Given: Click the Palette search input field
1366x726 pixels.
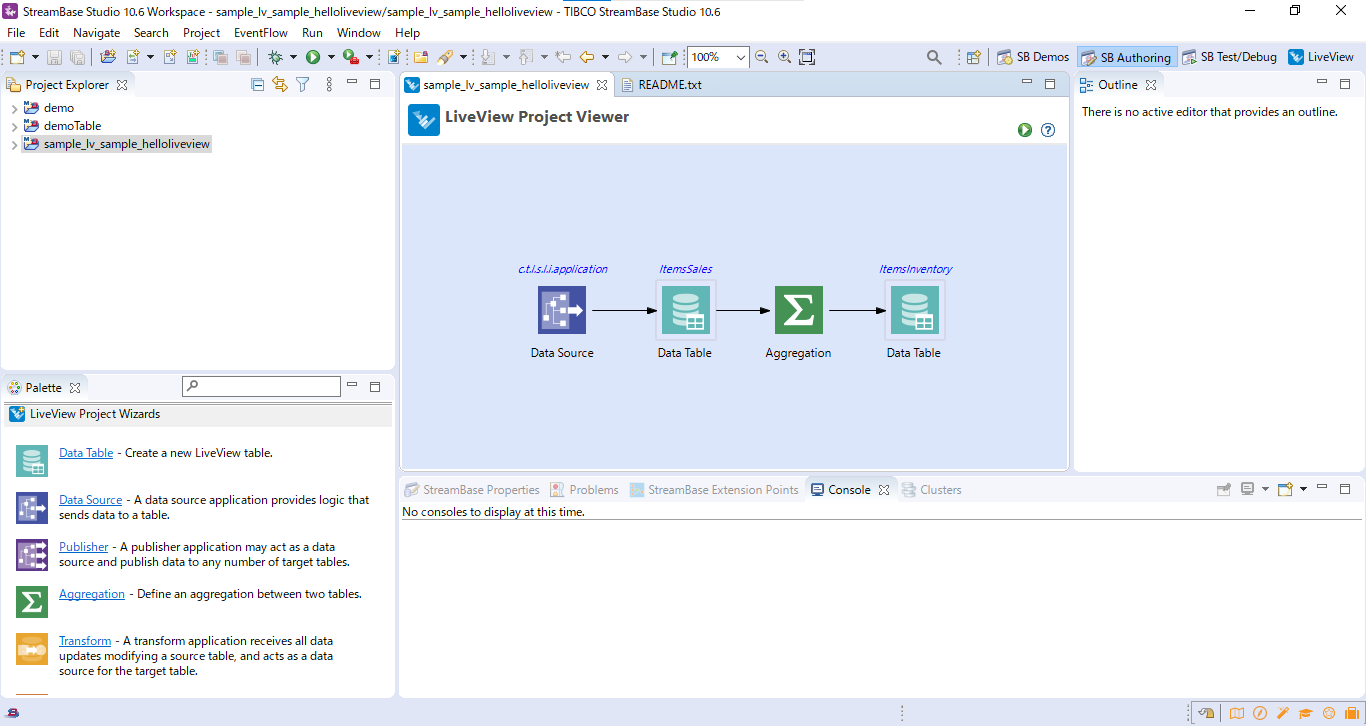Looking at the screenshot, I should 261,386.
